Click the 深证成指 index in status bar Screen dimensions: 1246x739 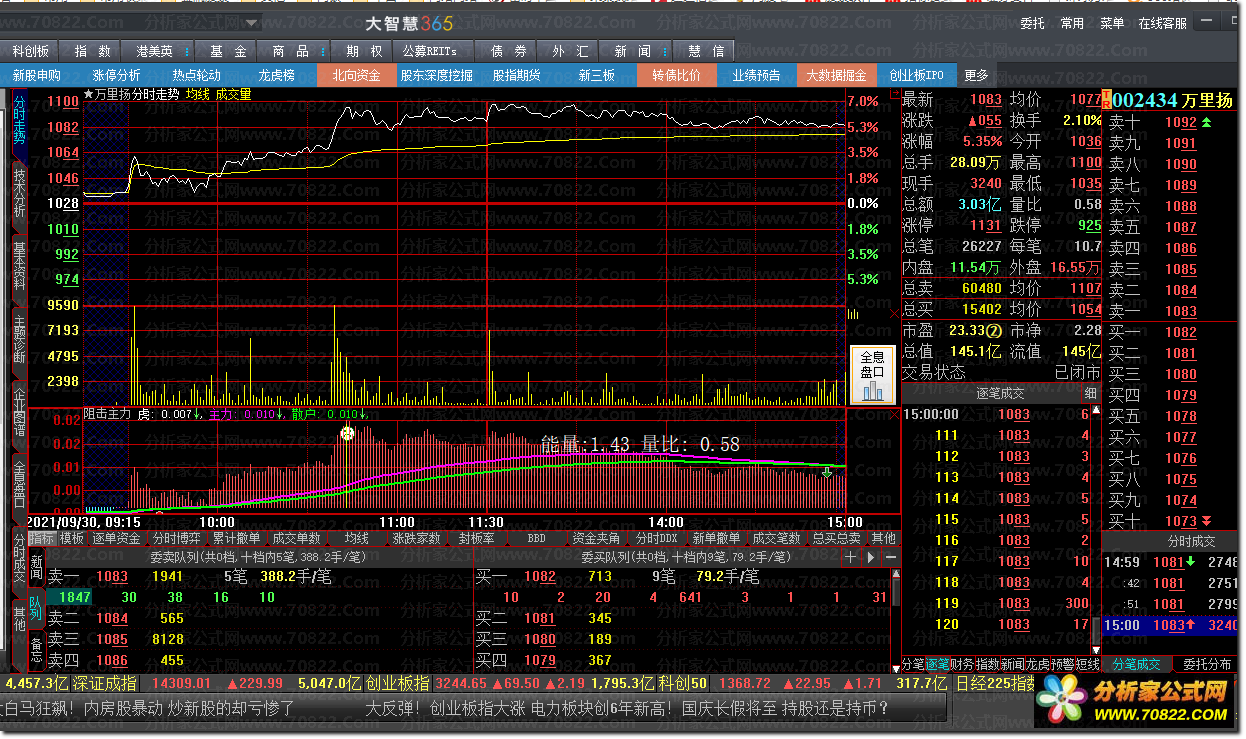point(104,684)
